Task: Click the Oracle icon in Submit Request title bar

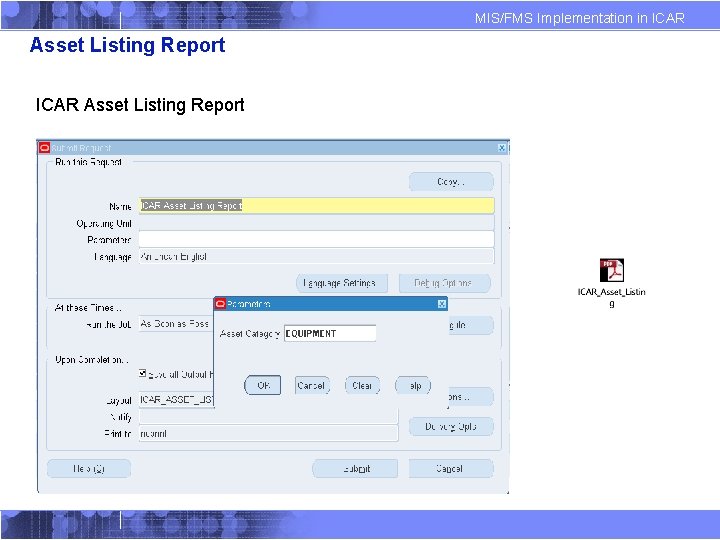Action: click(x=44, y=148)
